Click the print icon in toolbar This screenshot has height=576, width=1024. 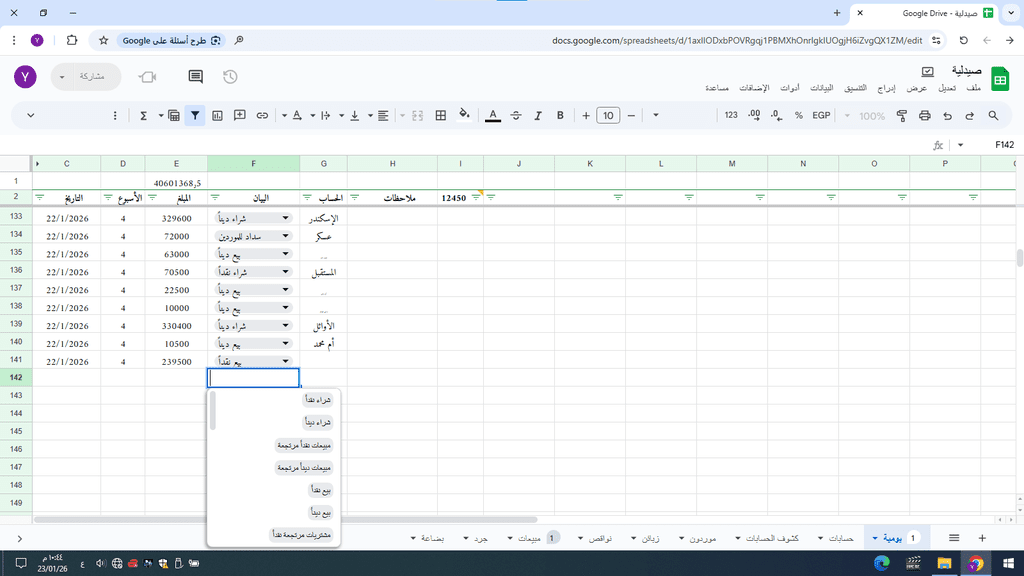925,116
